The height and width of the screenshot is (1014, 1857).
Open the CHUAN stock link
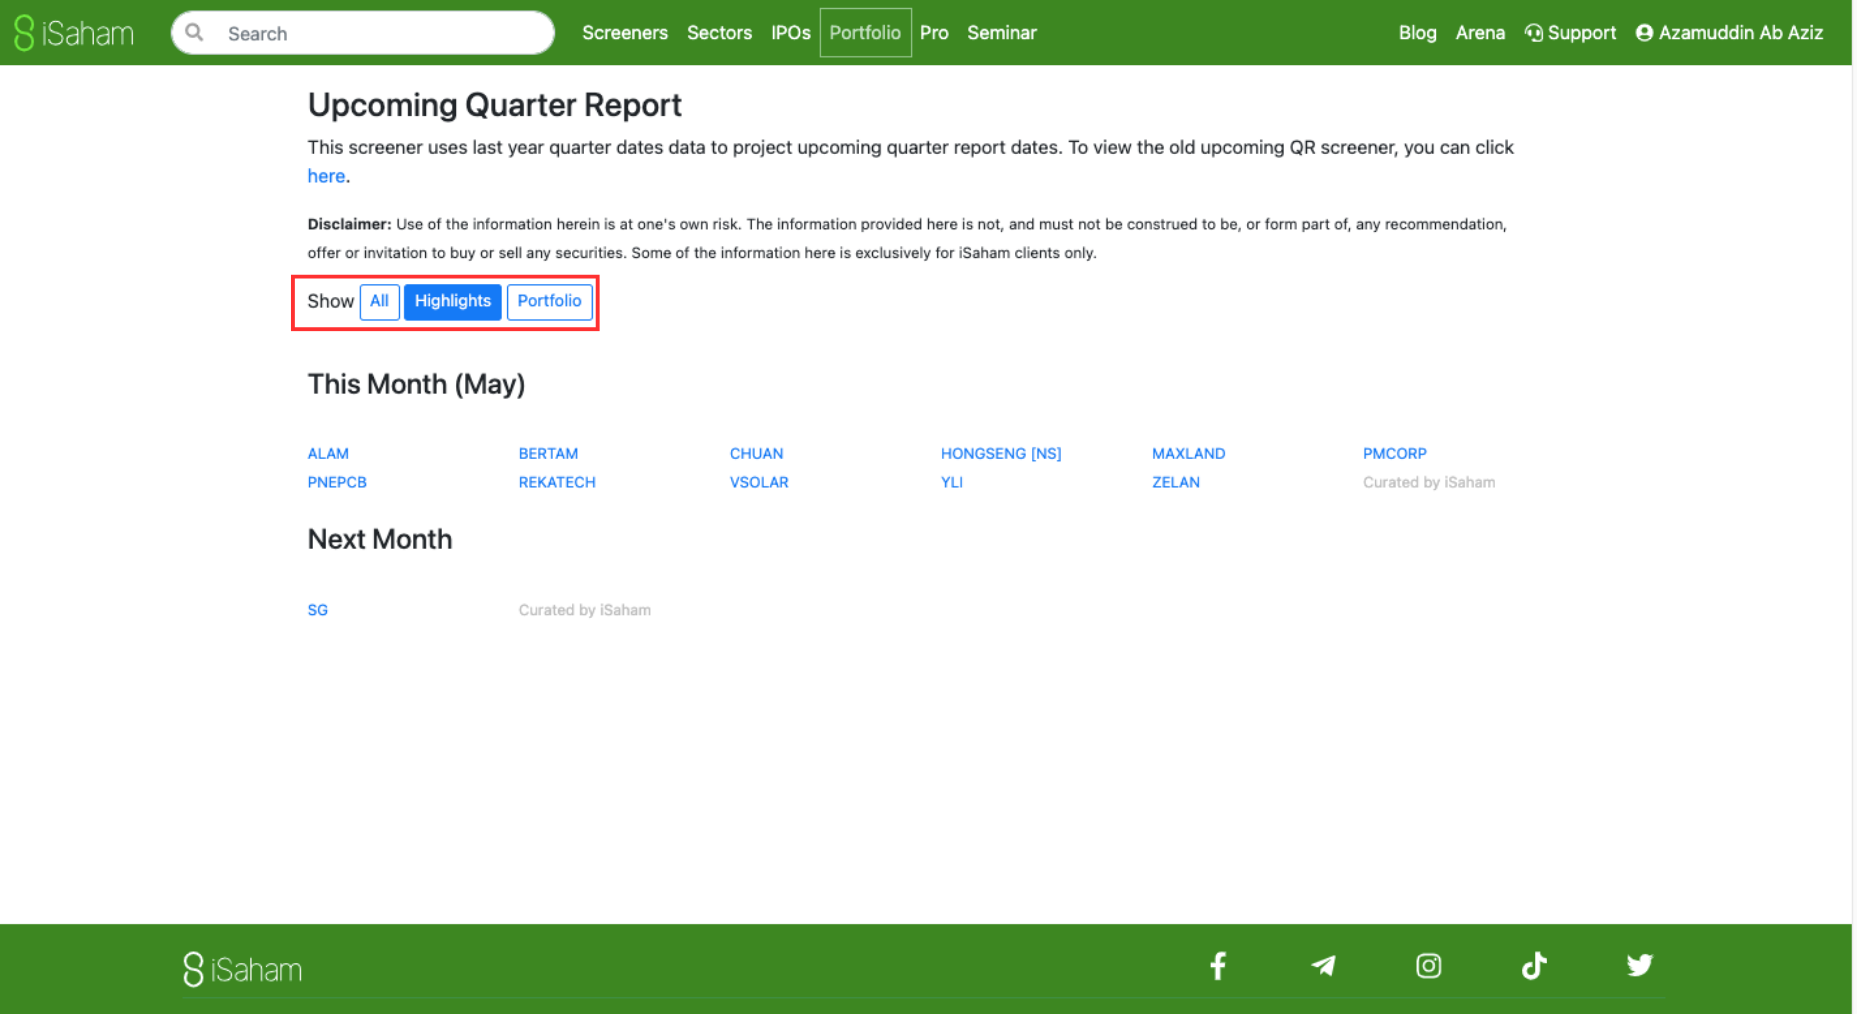[756, 454]
